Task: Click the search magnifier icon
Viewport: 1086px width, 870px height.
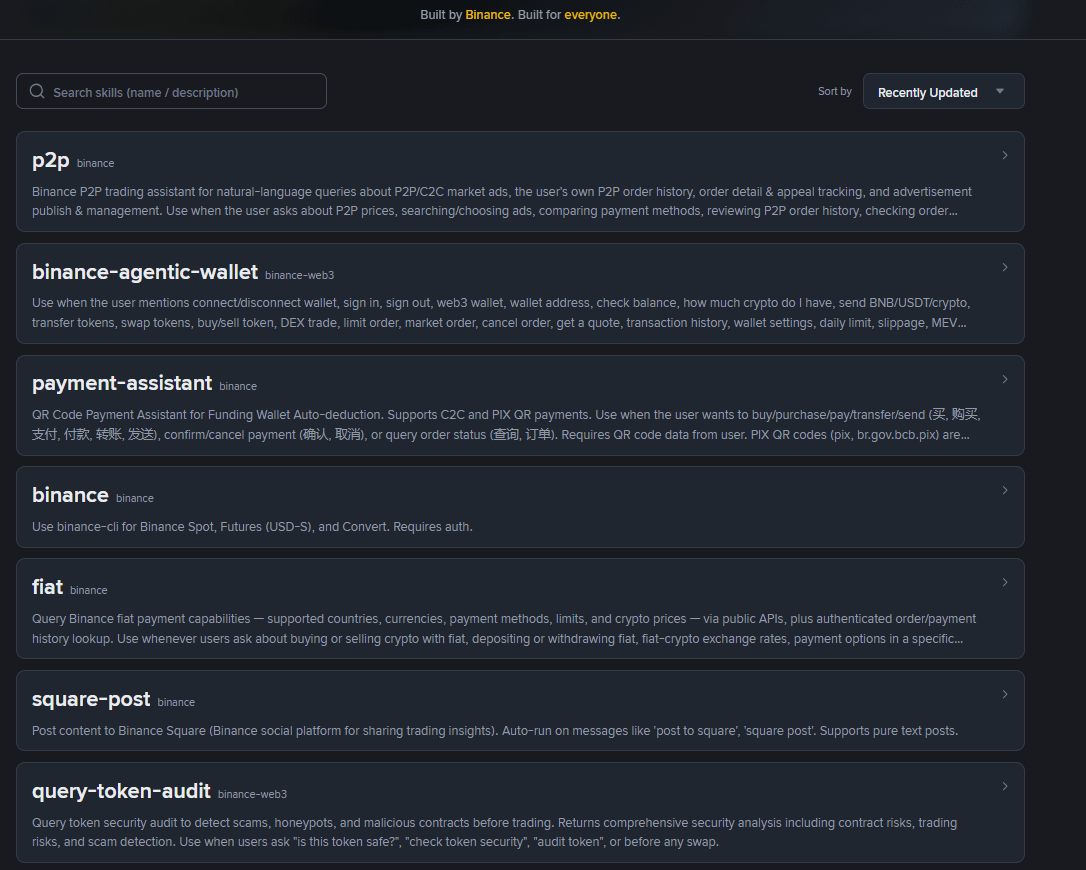Action: coord(37,91)
